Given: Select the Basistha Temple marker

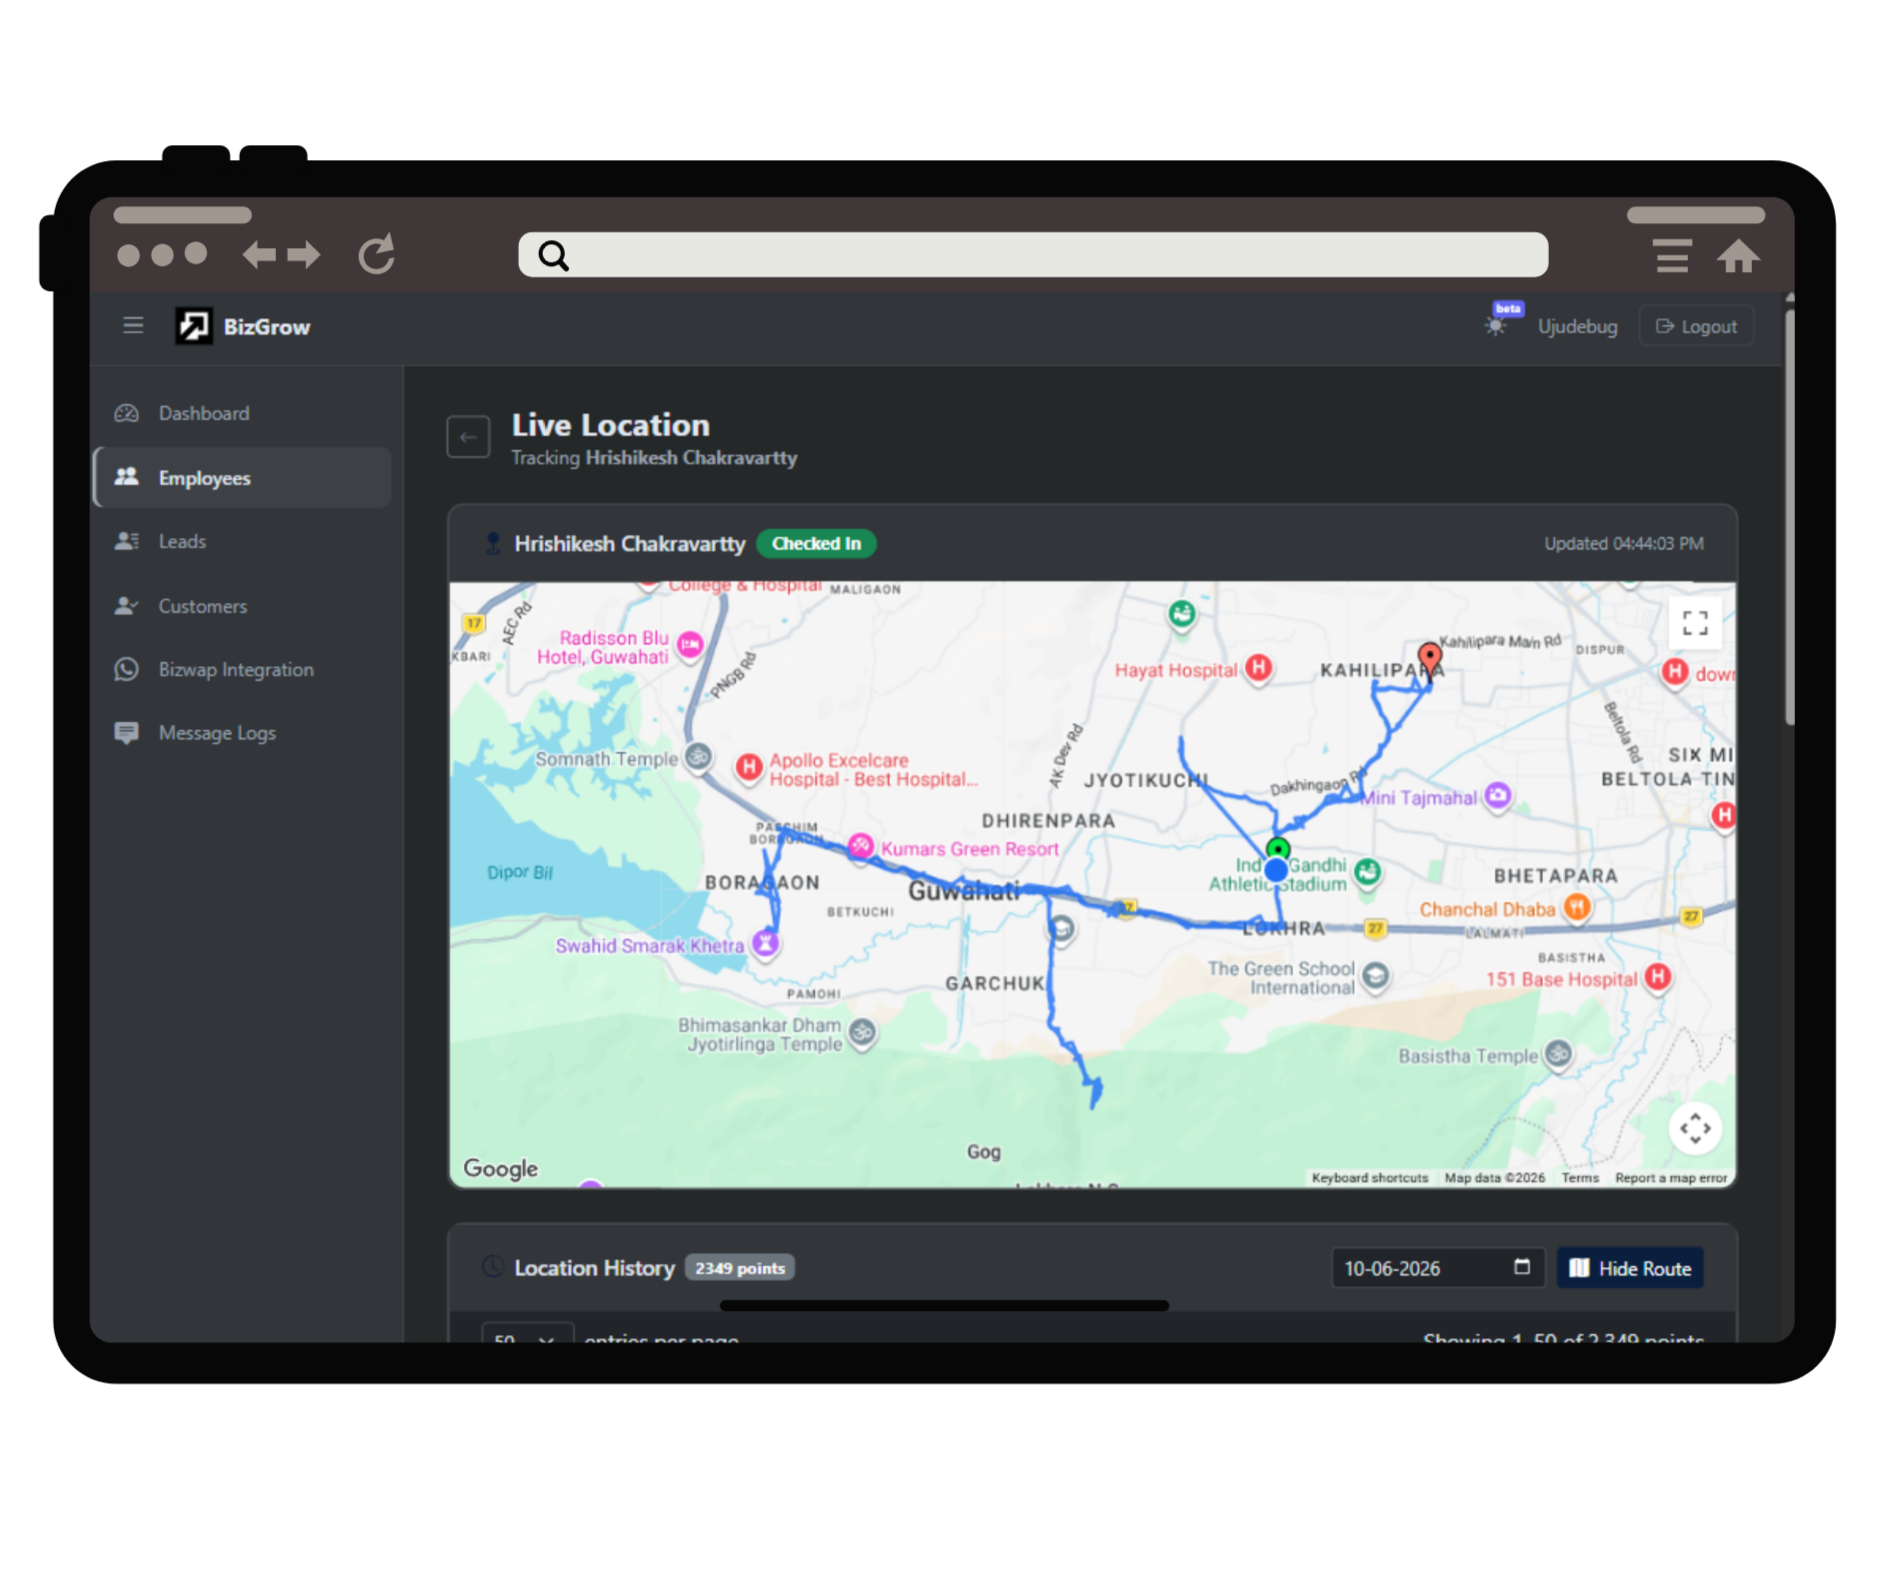Looking at the screenshot, I should pyautogui.click(x=1558, y=1053).
